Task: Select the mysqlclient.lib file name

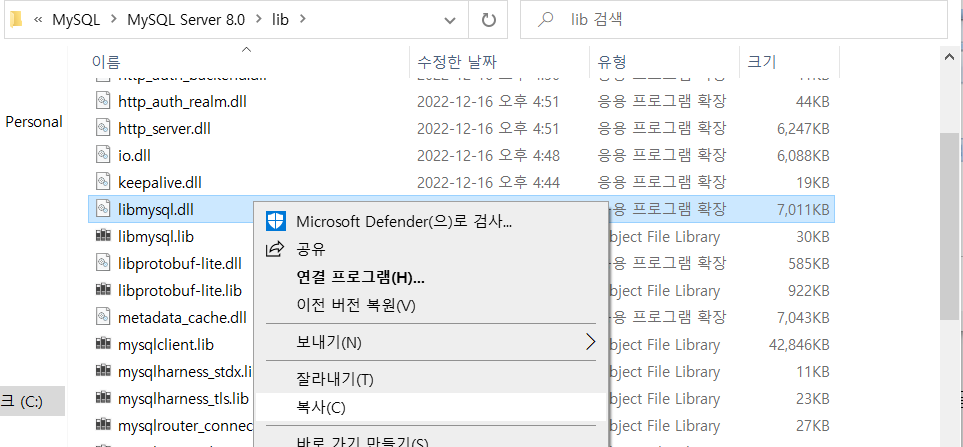Action: [x=166, y=345]
